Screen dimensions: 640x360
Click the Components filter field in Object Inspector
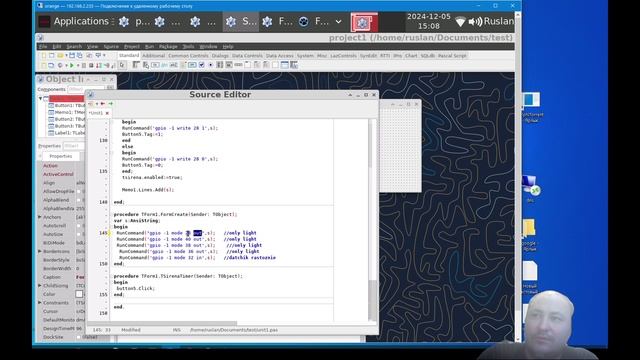86,89
